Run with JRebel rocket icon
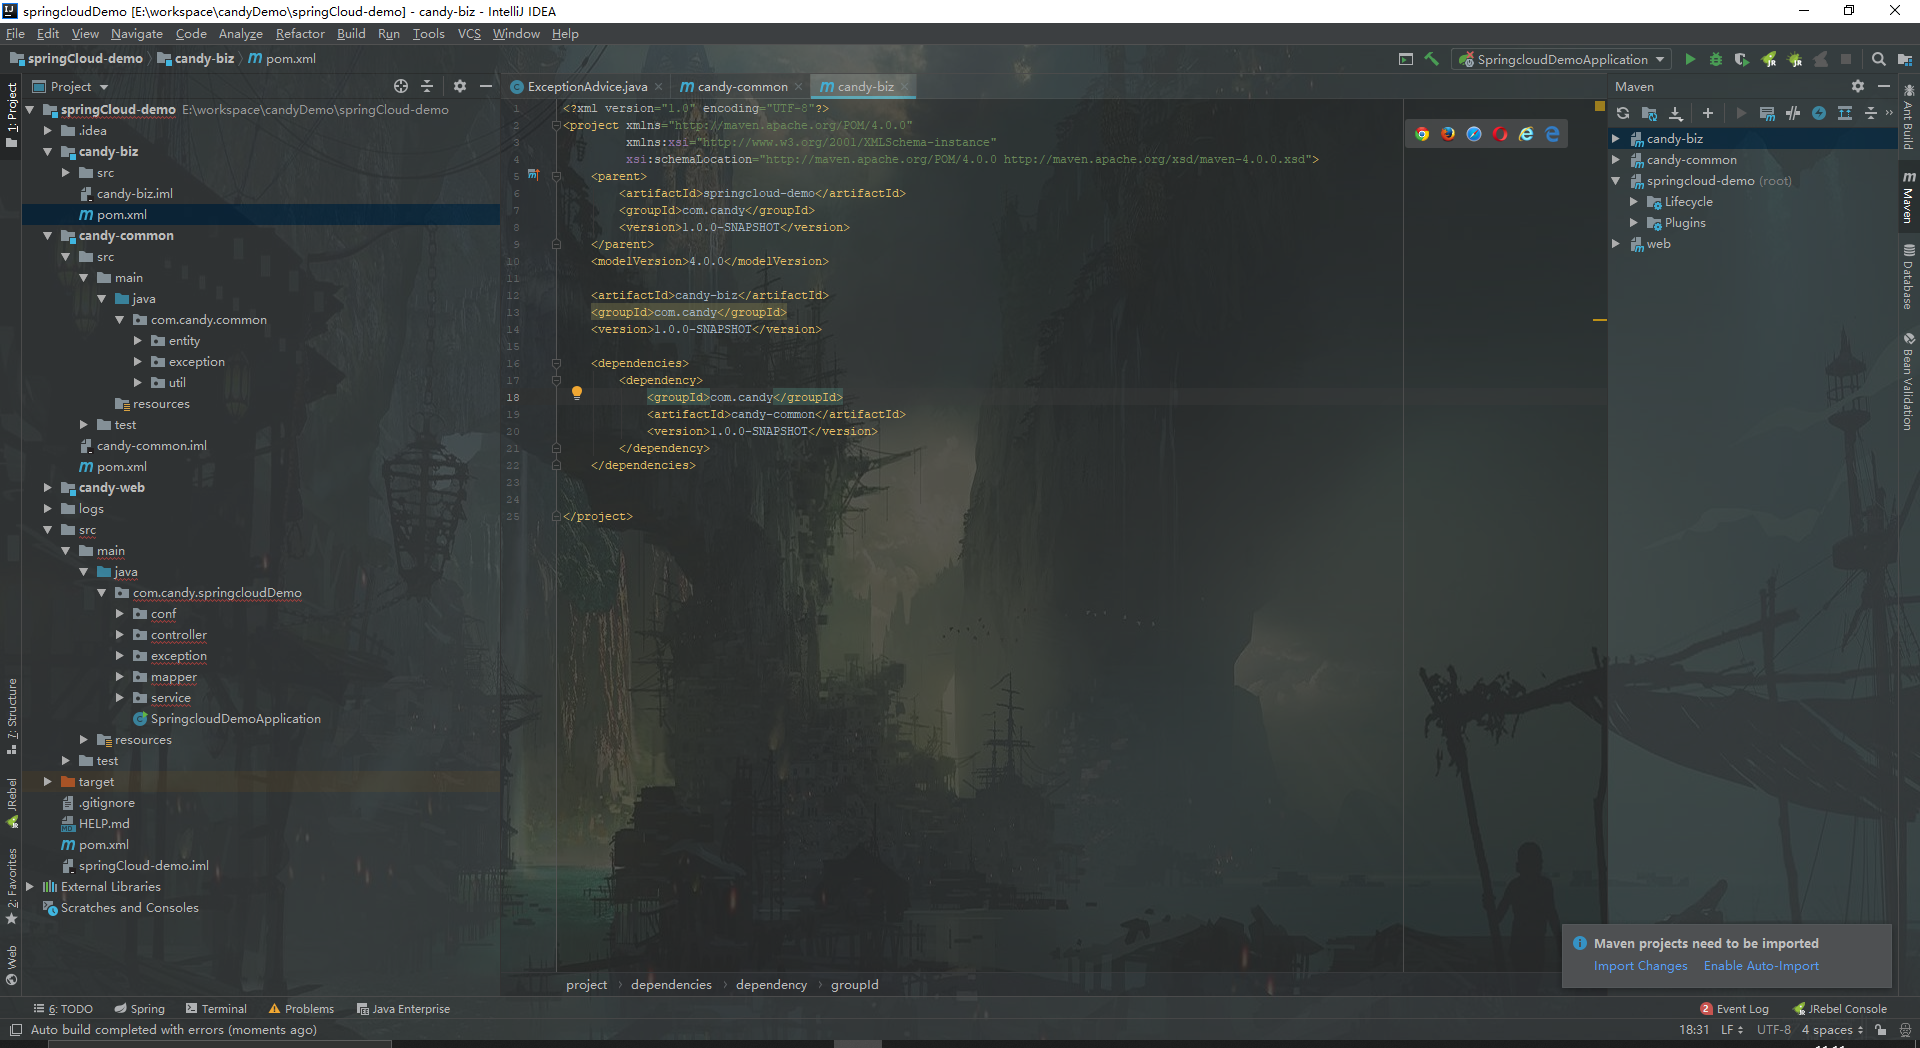The image size is (1920, 1048). point(1769,59)
